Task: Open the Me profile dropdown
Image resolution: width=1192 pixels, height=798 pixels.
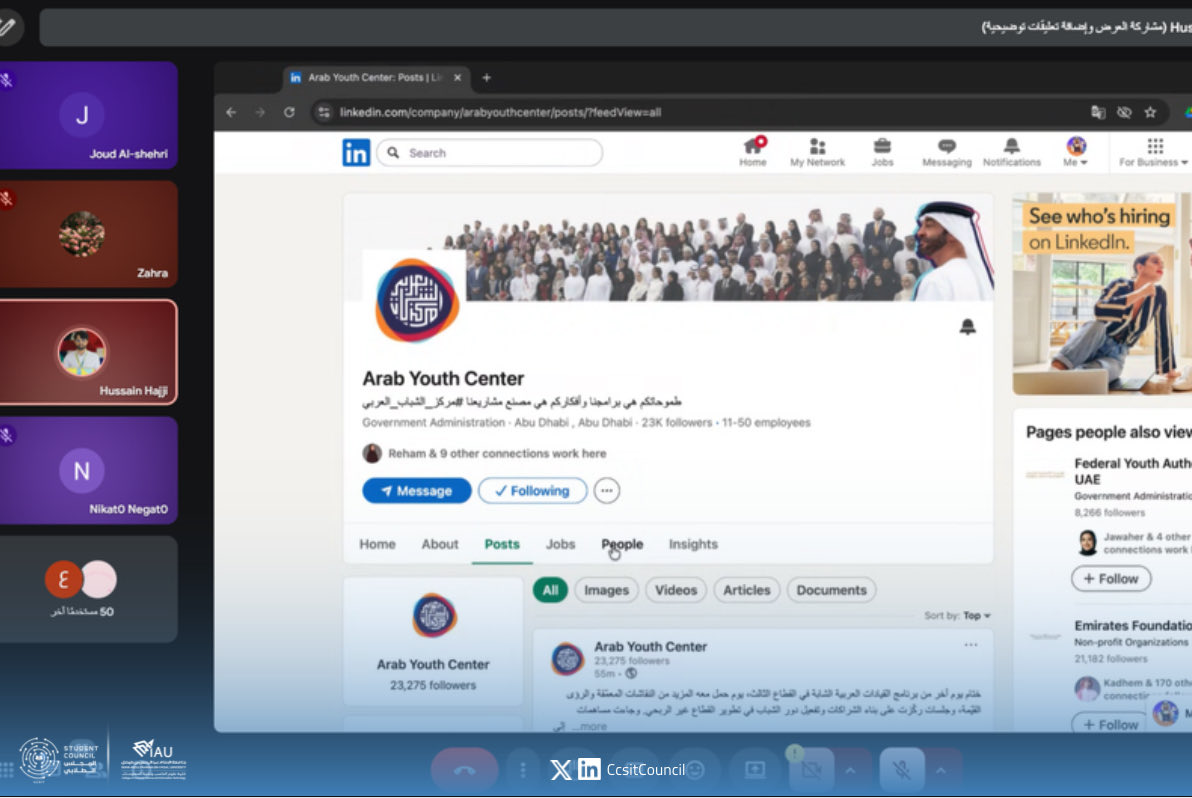Action: coord(1075,152)
